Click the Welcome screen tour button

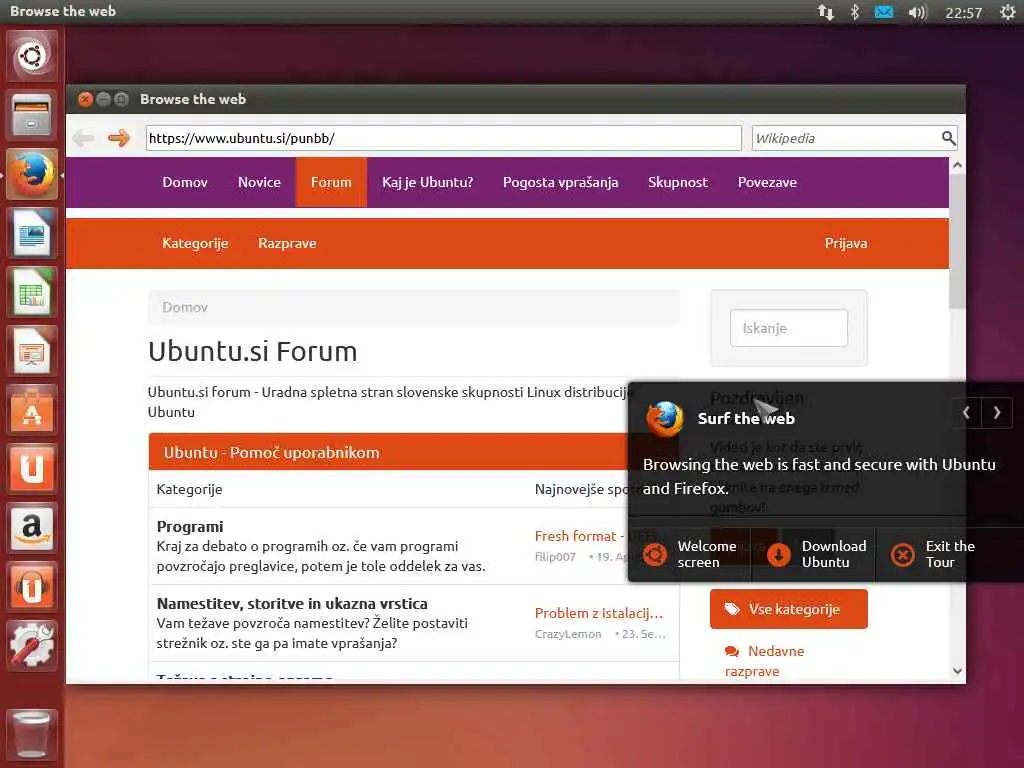690,554
